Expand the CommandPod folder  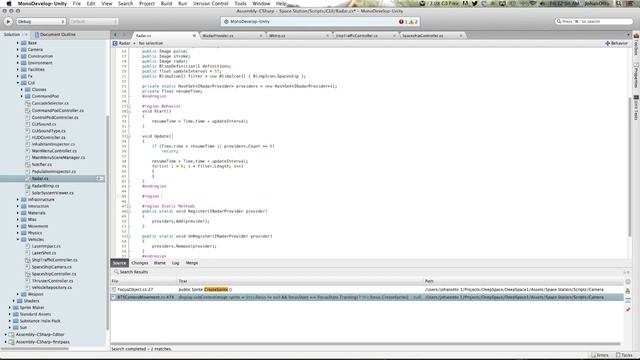(x=22, y=96)
